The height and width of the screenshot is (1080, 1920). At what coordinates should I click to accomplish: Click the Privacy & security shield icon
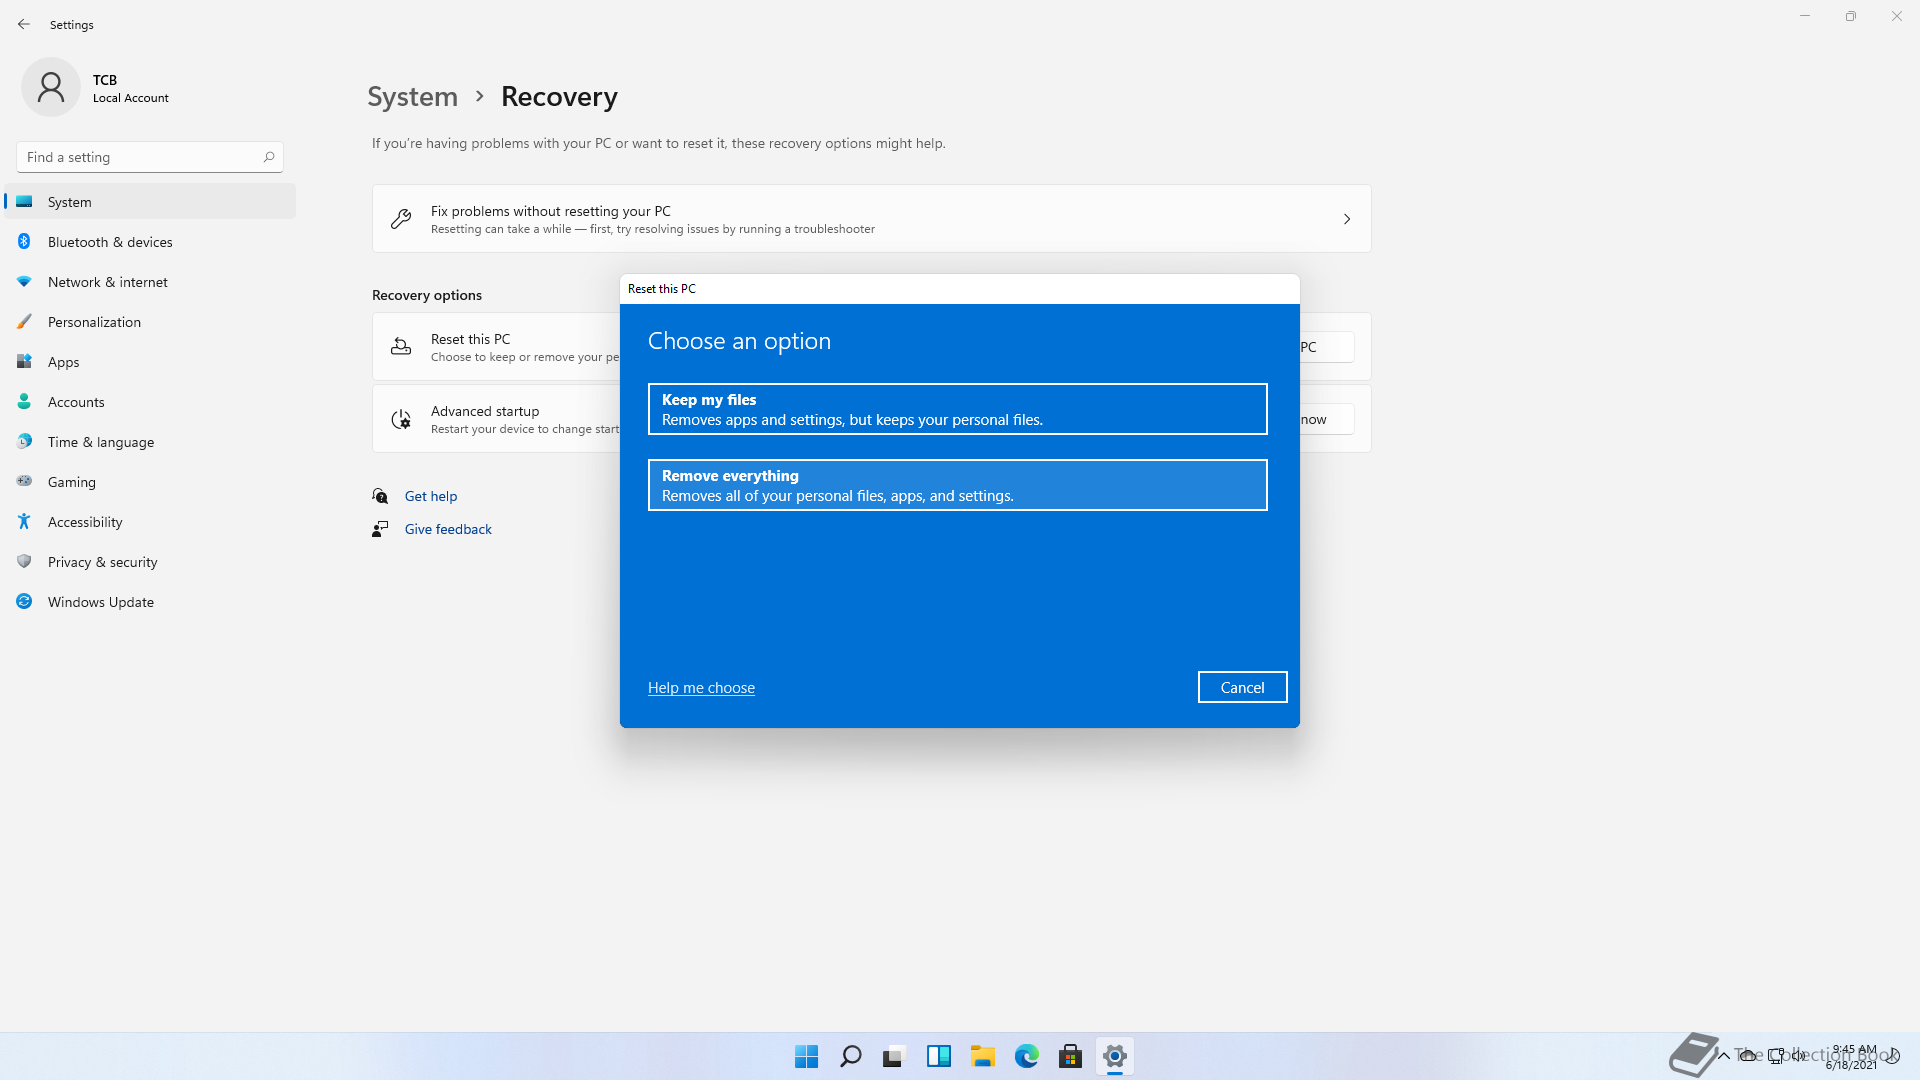(x=24, y=562)
